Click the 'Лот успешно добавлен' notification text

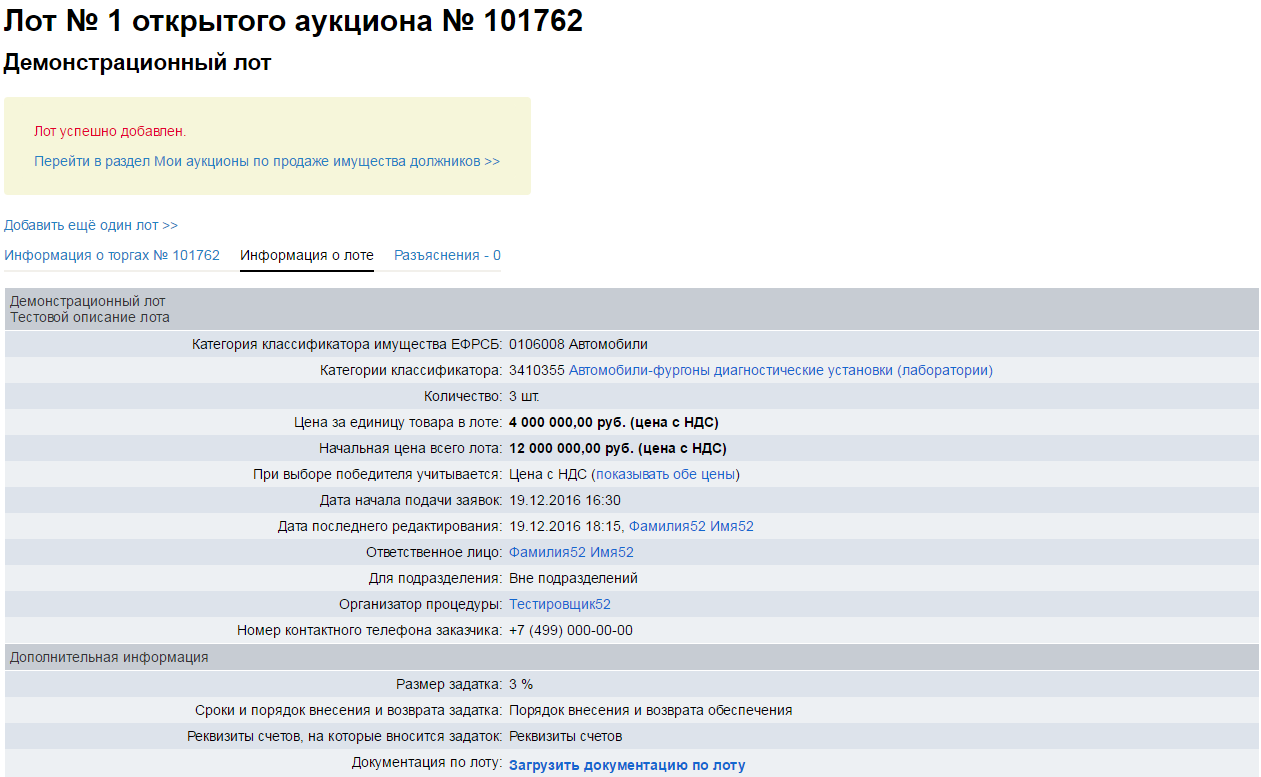[110, 131]
